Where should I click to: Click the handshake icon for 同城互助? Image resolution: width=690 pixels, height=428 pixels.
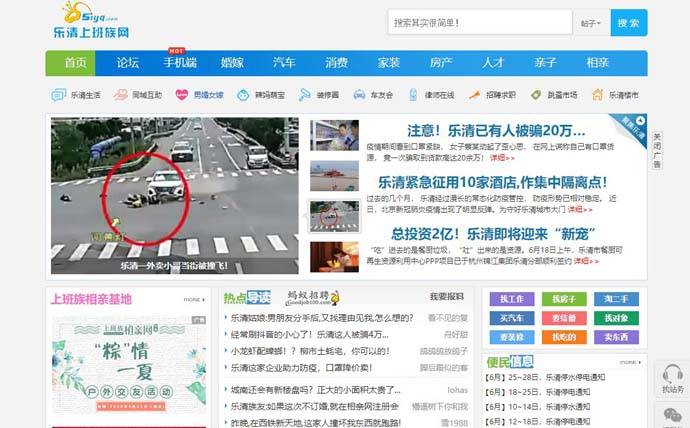[x=120, y=95]
